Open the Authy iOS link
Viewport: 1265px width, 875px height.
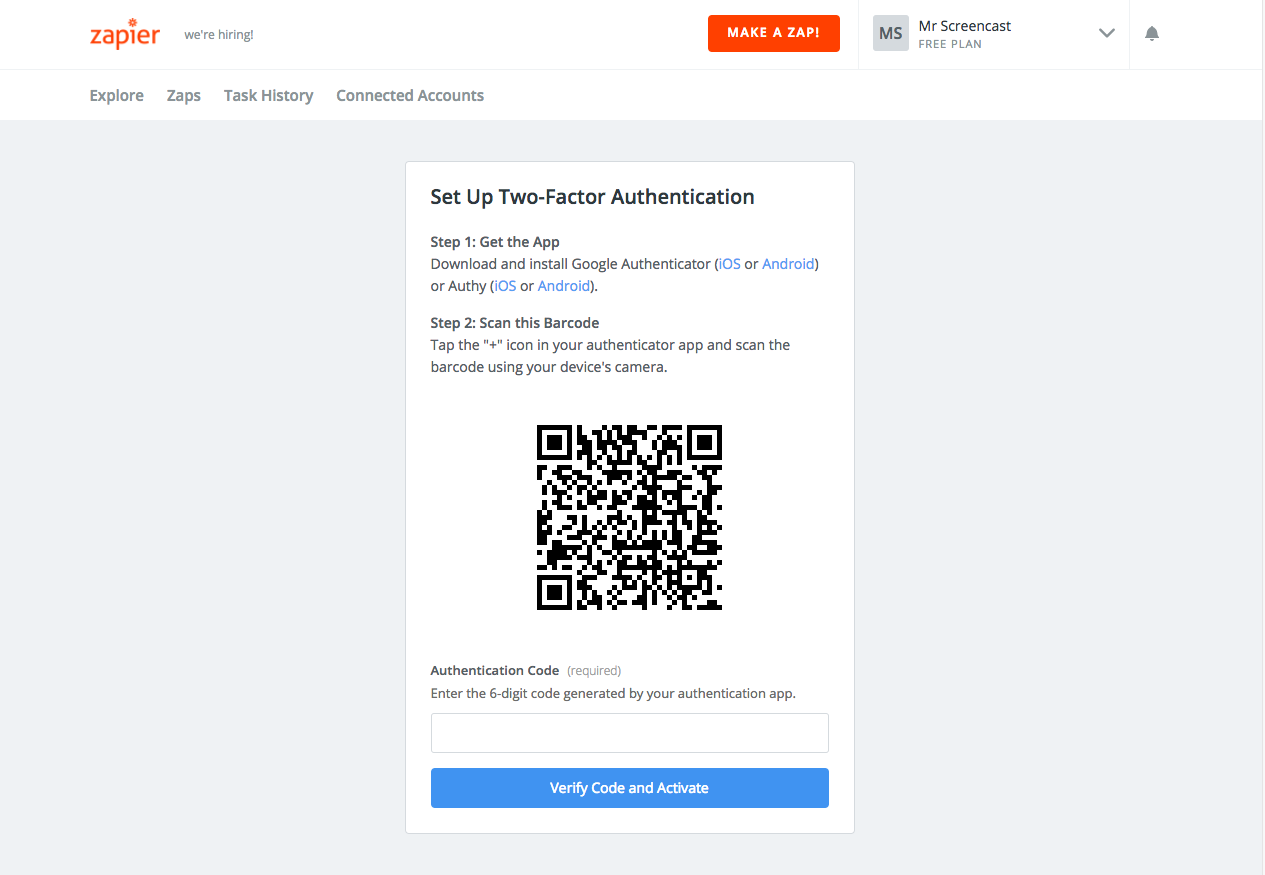[505, 285]
